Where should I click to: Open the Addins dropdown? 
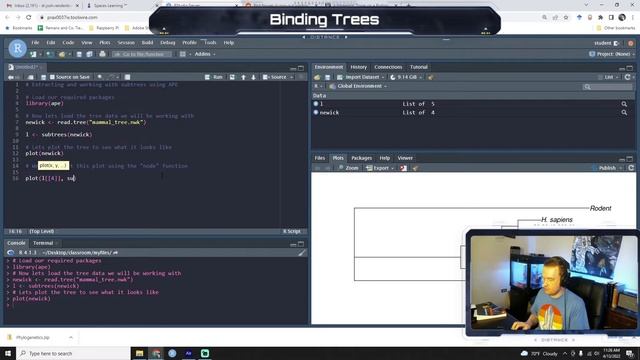(x=205, y=54)
